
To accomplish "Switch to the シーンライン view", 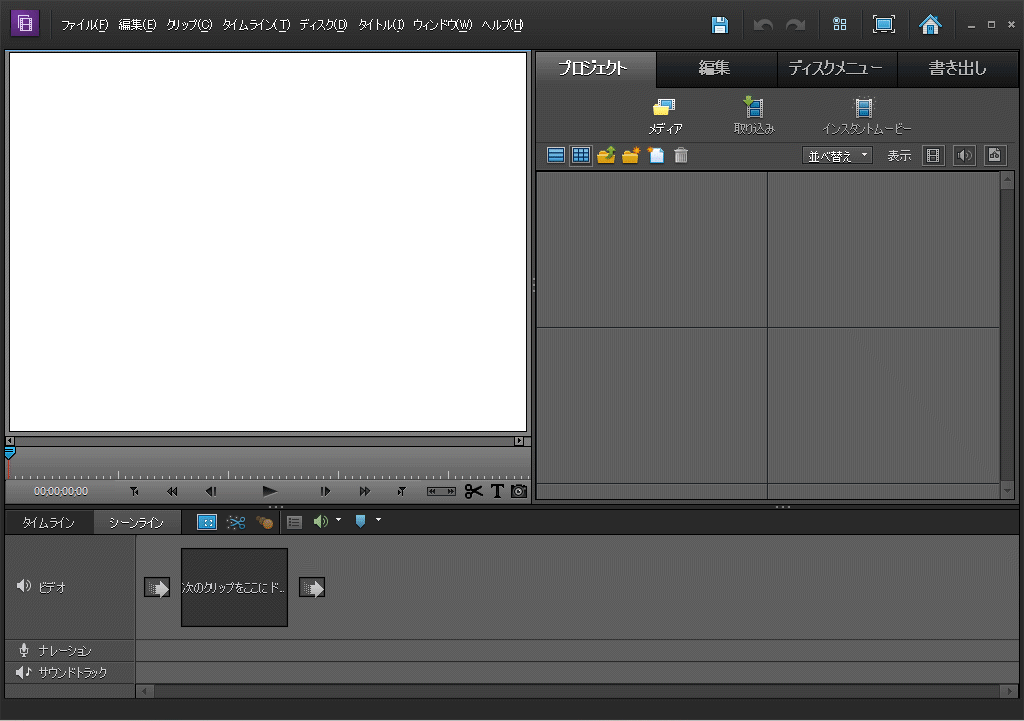I will [136, 521].
